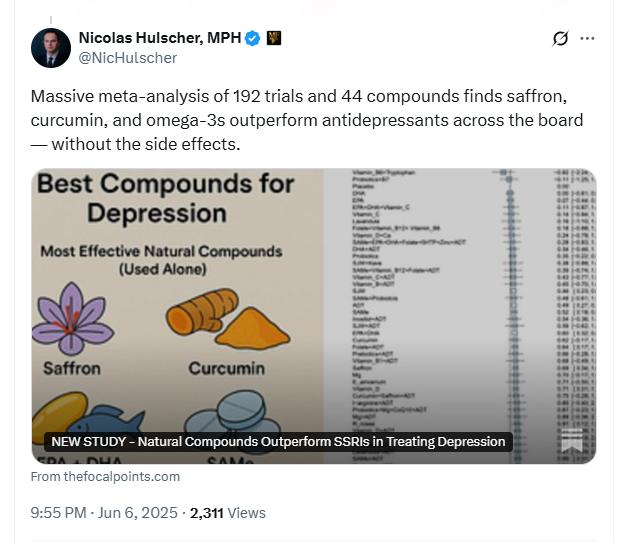Open the Best Compounds for Depression card image
633x543 pixels.
pyautogui.click(x=314, y=316)
